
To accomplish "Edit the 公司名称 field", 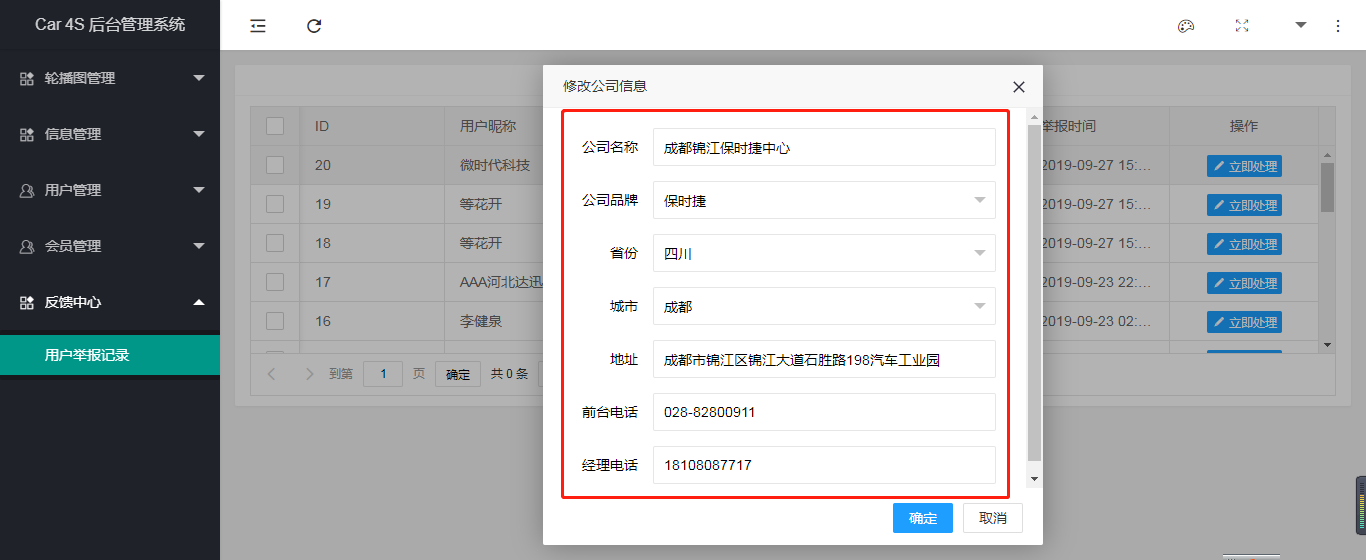I will coord(824,147).
